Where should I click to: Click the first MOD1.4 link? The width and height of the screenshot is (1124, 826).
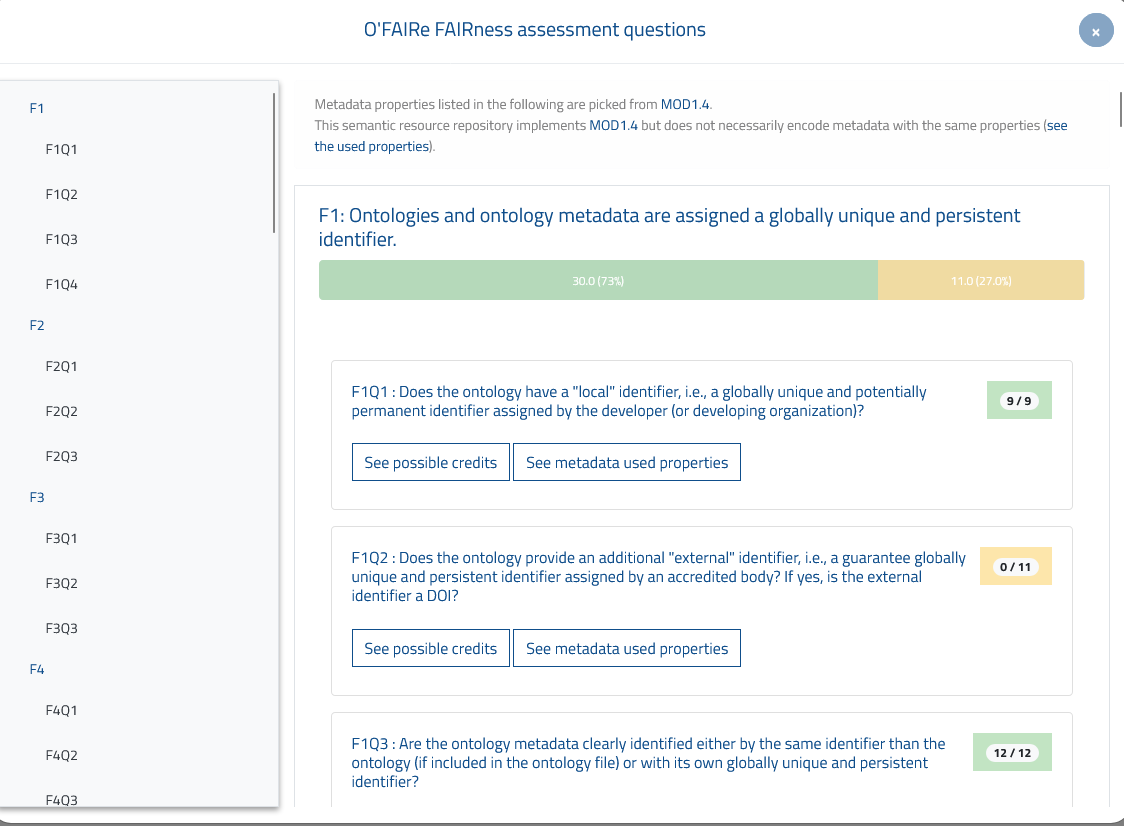[x=685, y=104]
